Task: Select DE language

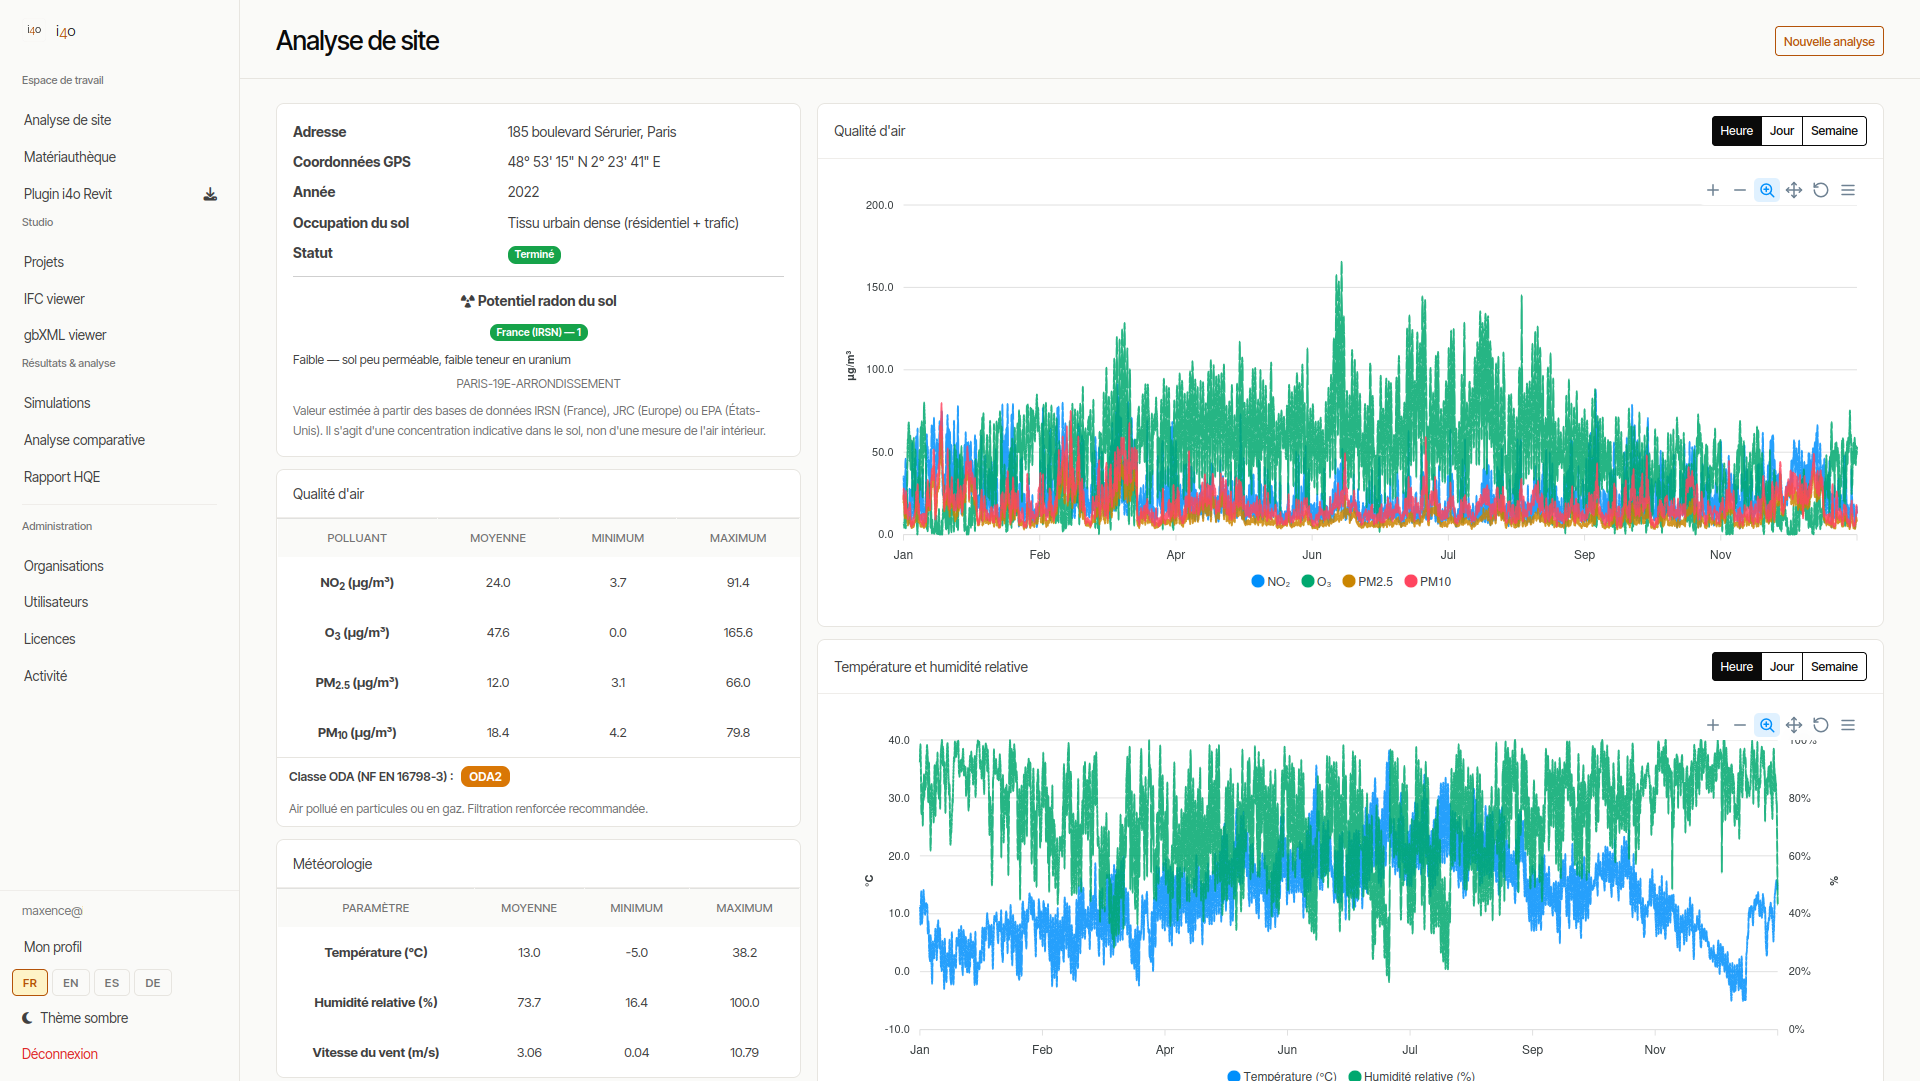Action: [153, 983]
